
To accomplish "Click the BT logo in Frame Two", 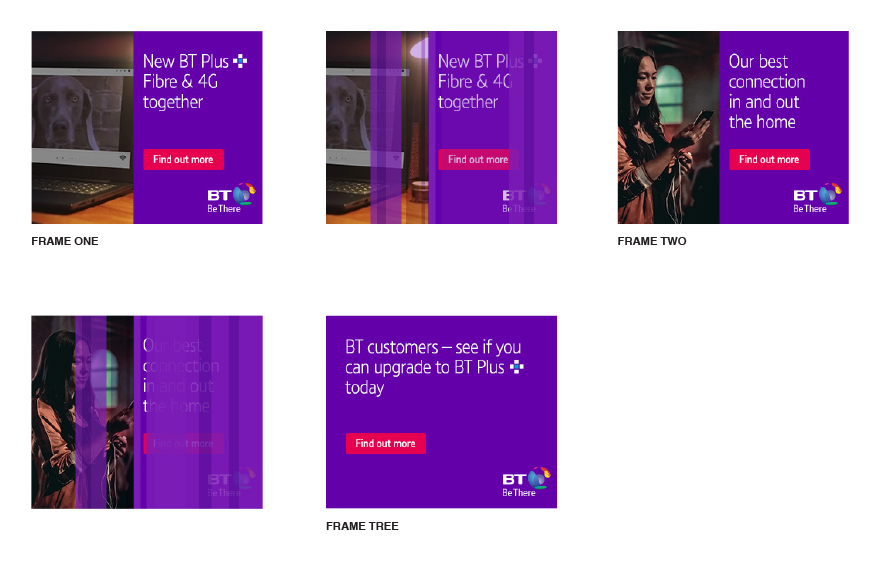I will (x=817, y=198).
